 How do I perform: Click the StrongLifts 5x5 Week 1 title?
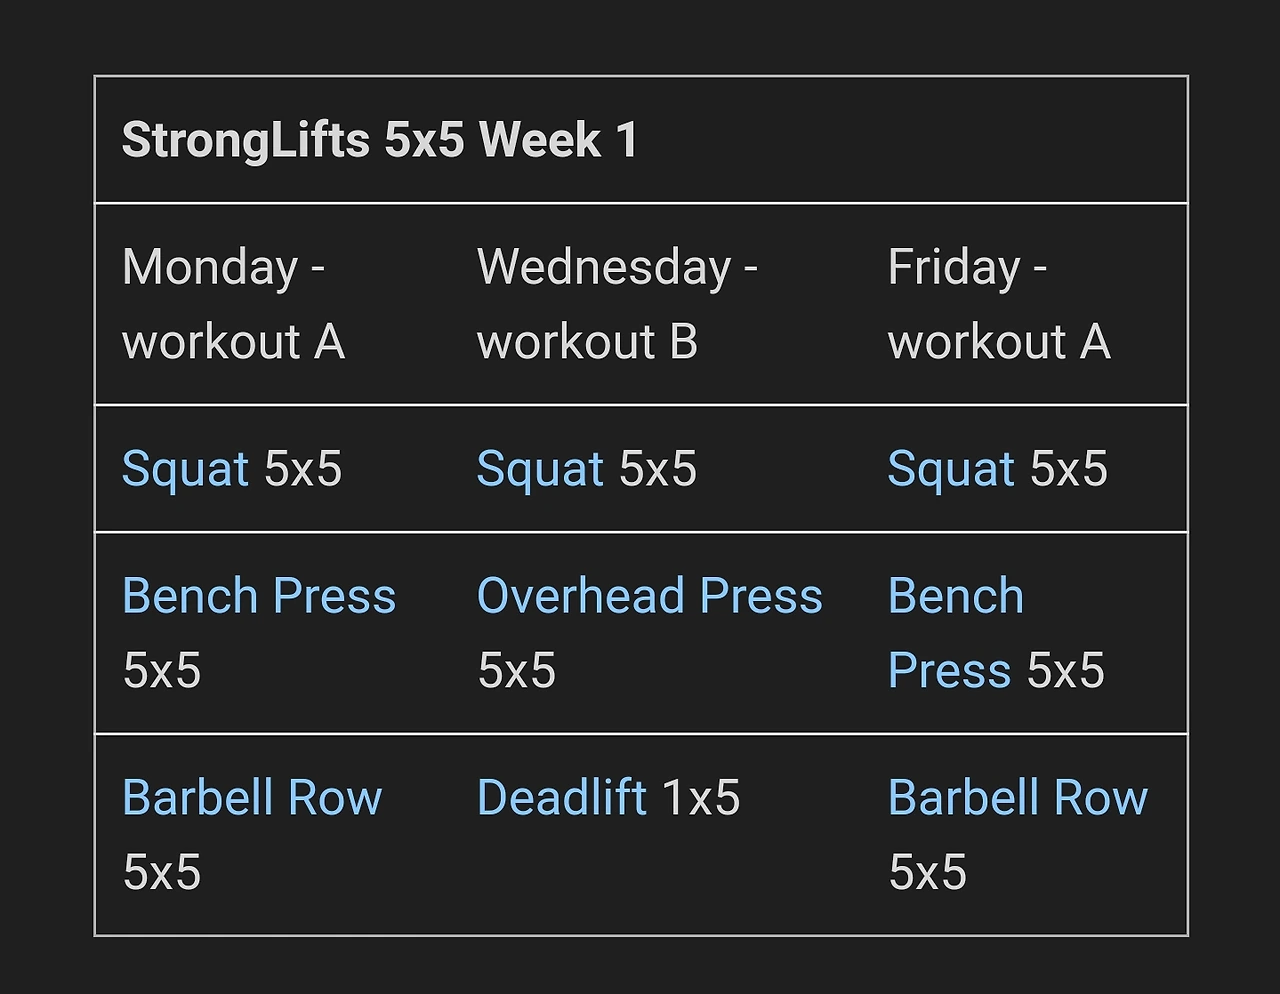(x=380, y=140)
